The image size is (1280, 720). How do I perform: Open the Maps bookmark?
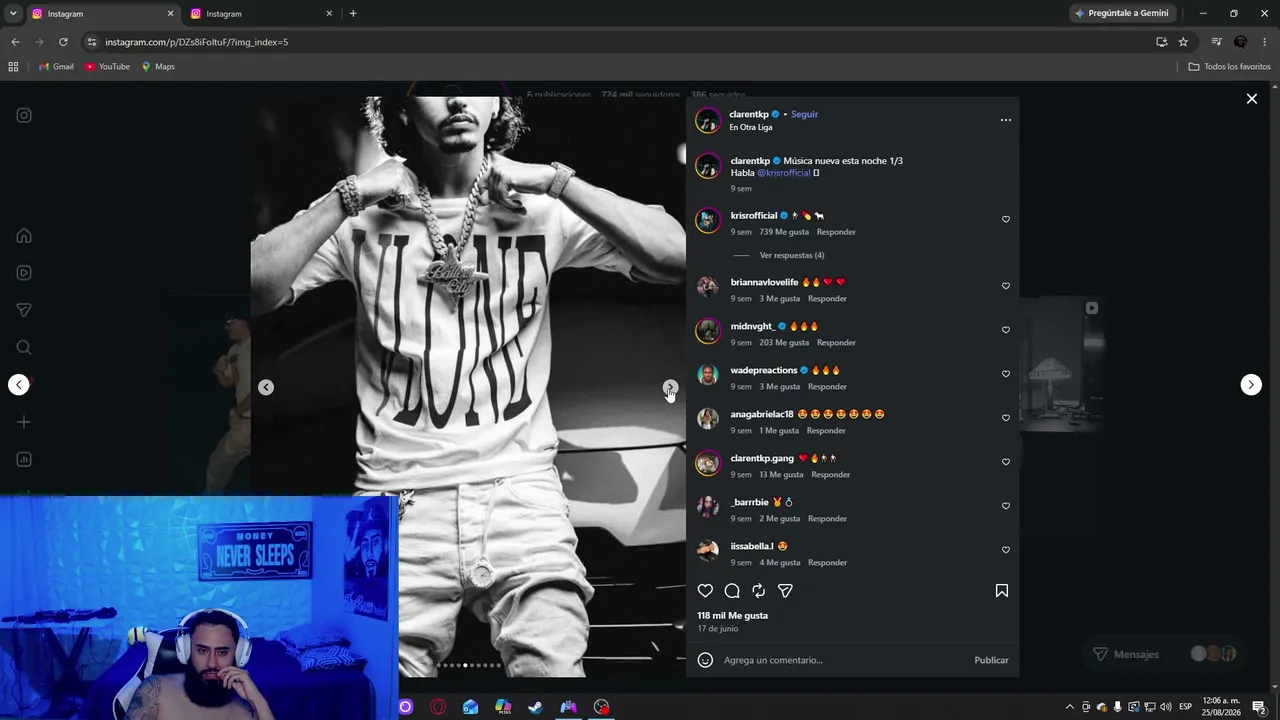click(x=158, y=67)
